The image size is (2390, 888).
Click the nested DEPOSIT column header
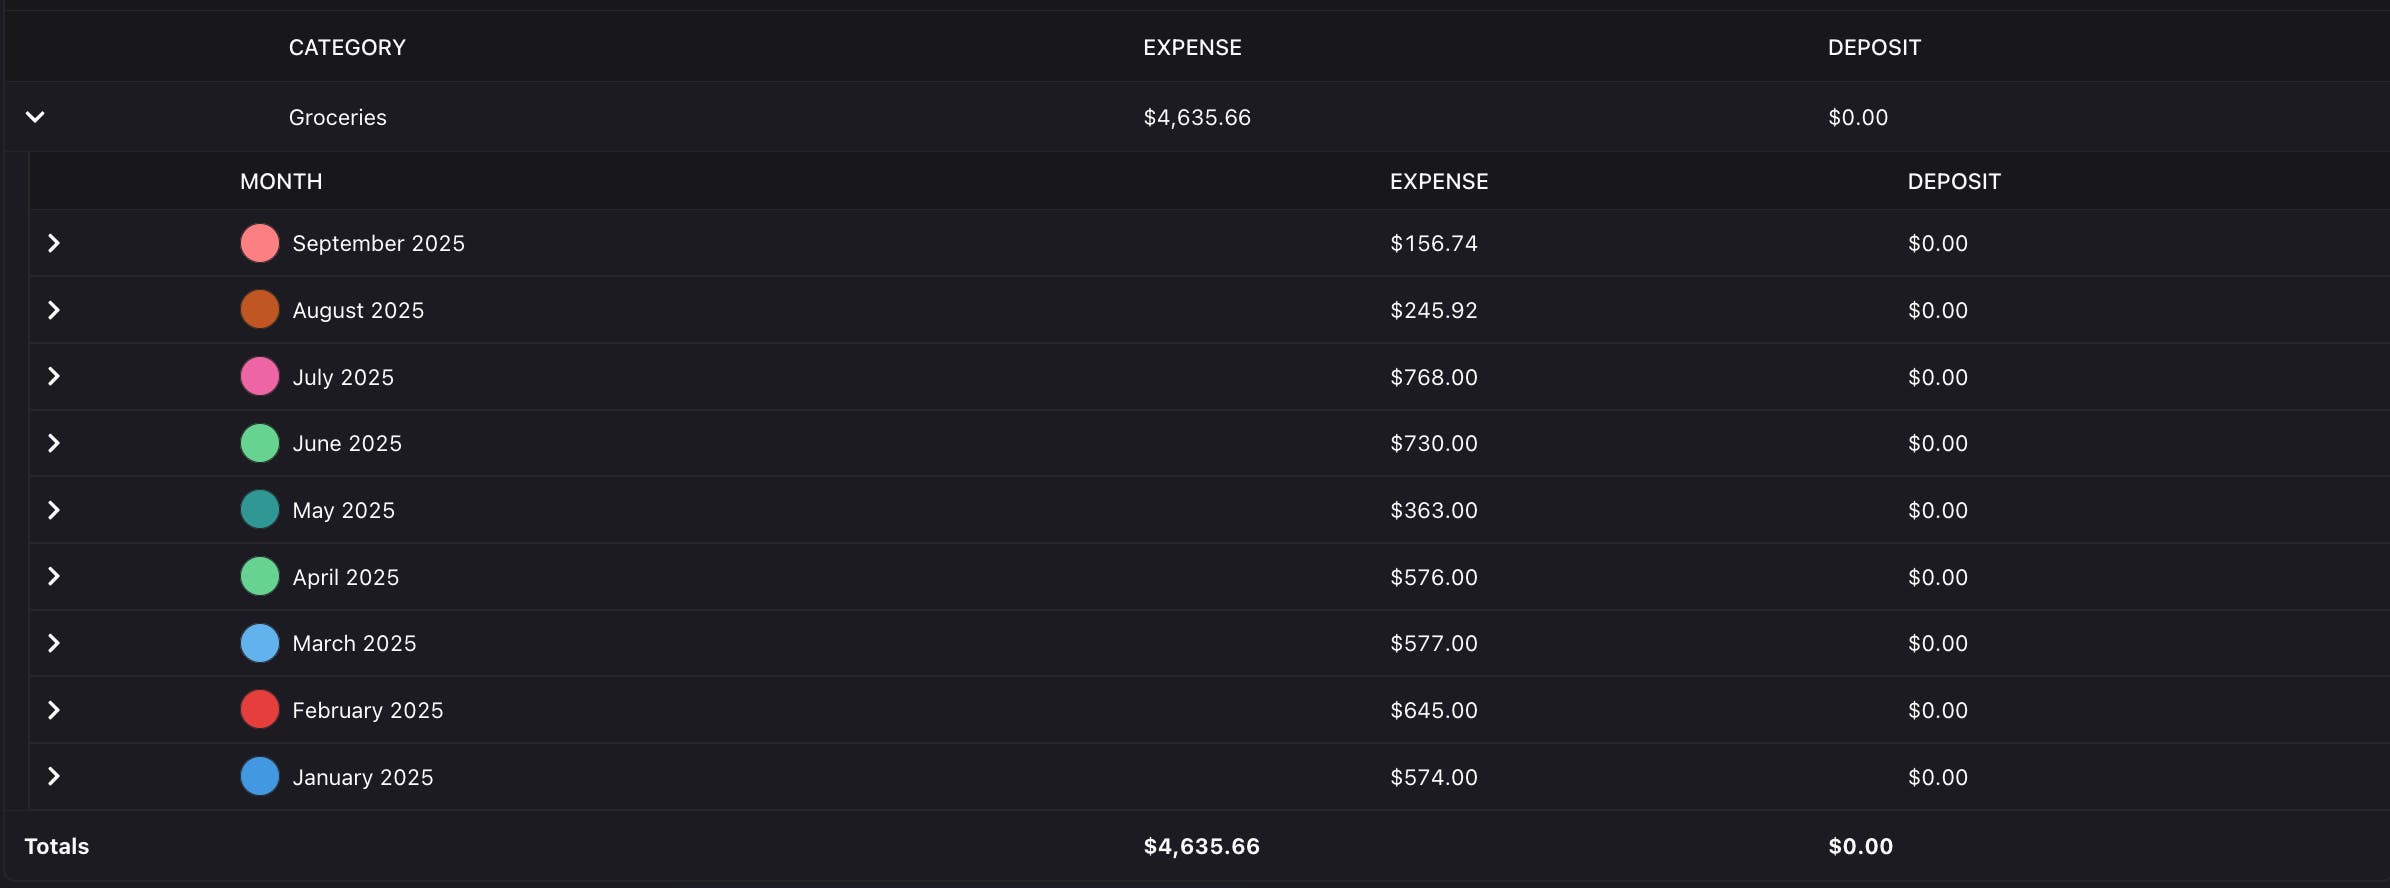point(1954,181)
